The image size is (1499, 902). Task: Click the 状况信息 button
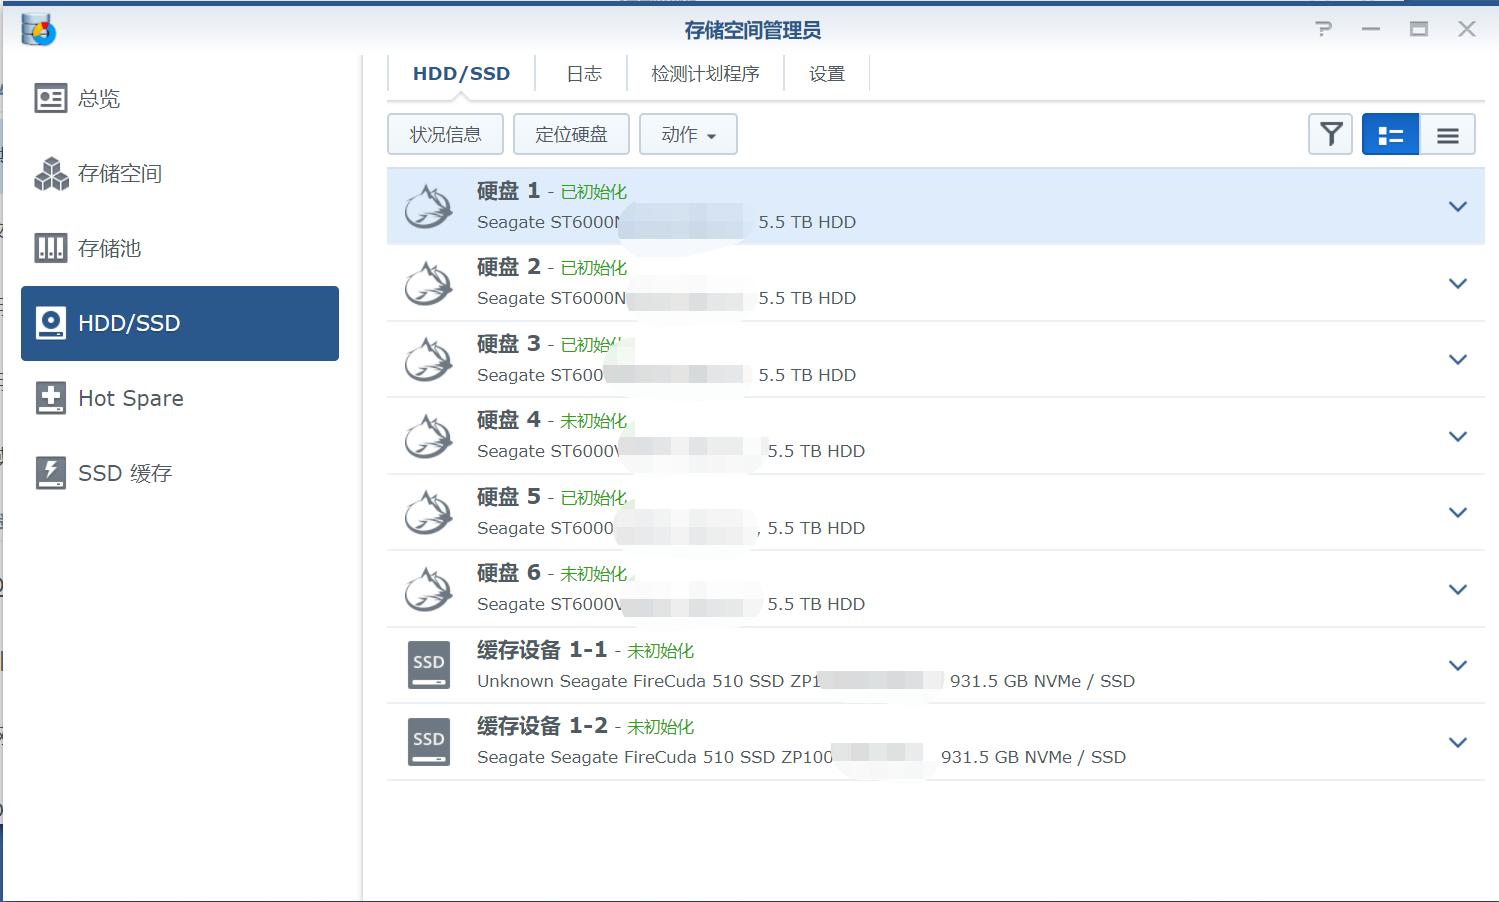tap(445, 133)
